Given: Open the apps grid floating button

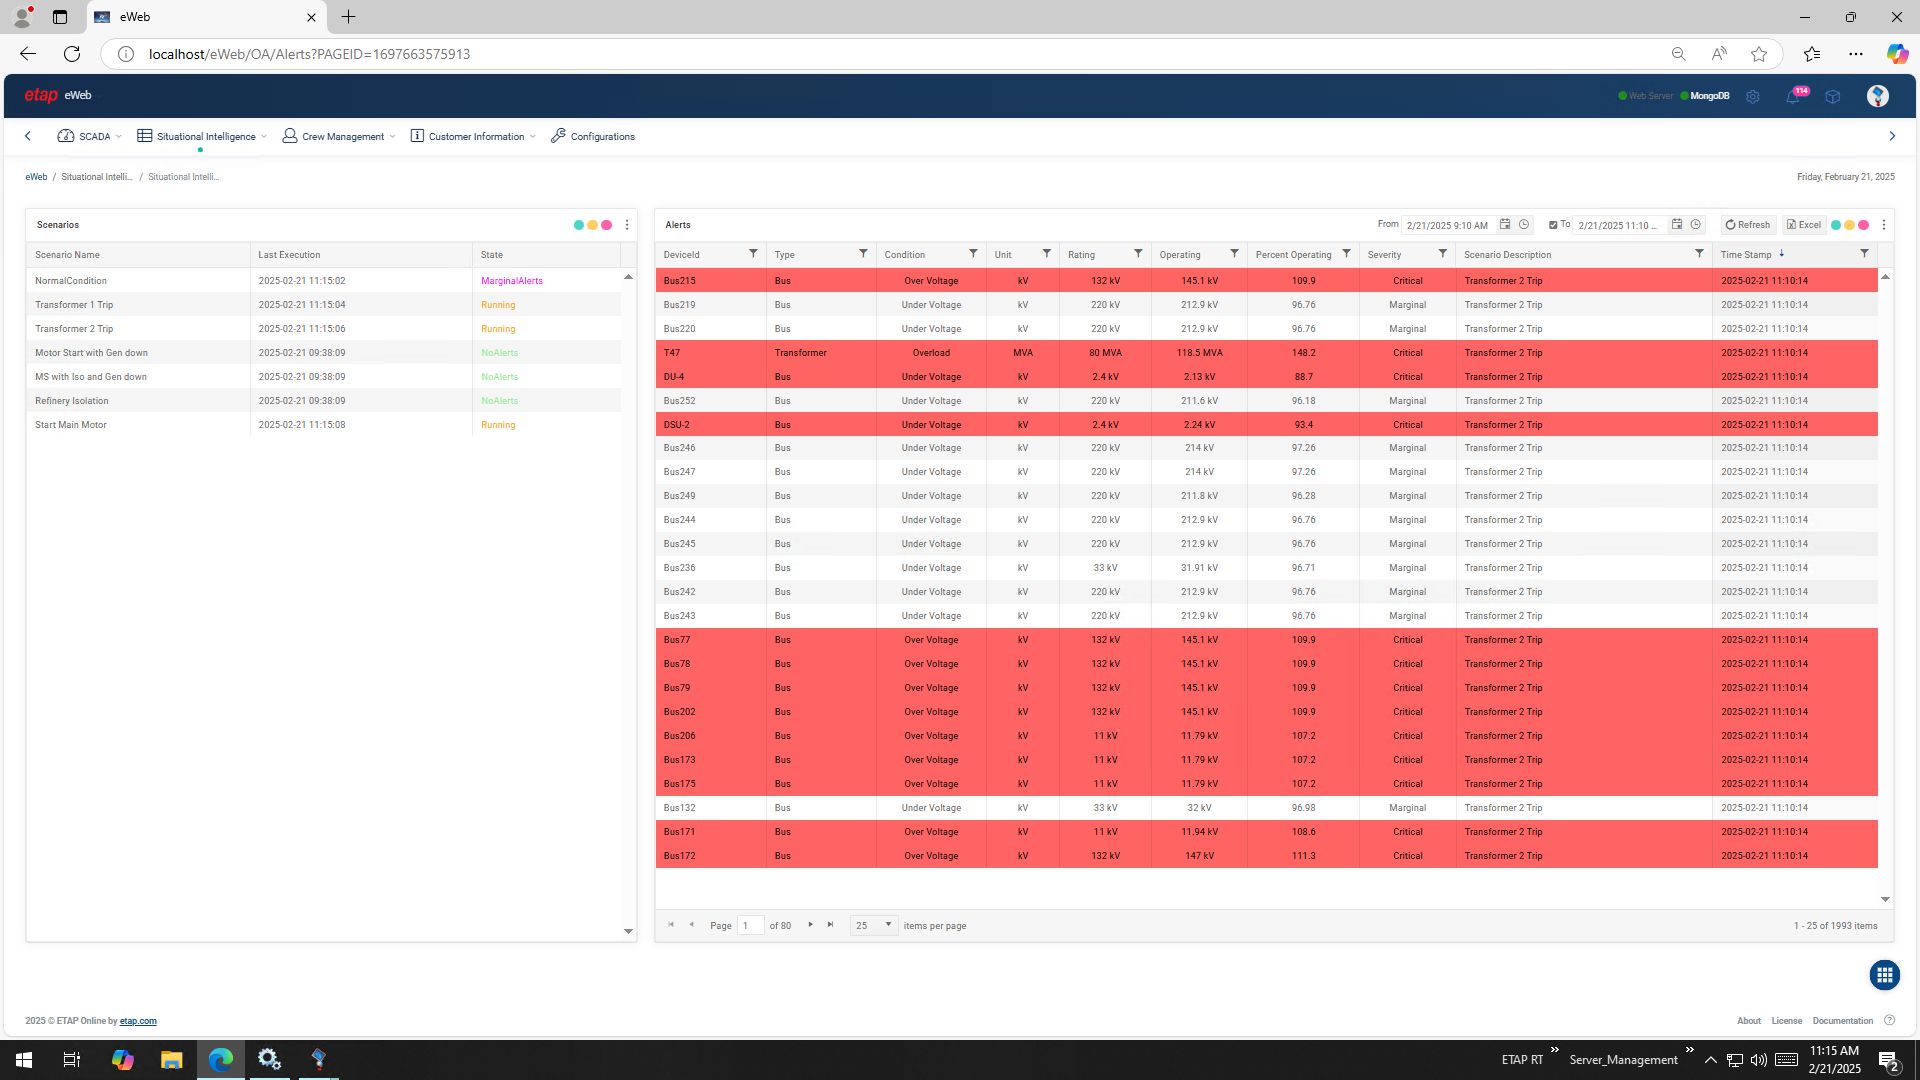Looking at the screenshot, I should click(x=1884, y=975).
